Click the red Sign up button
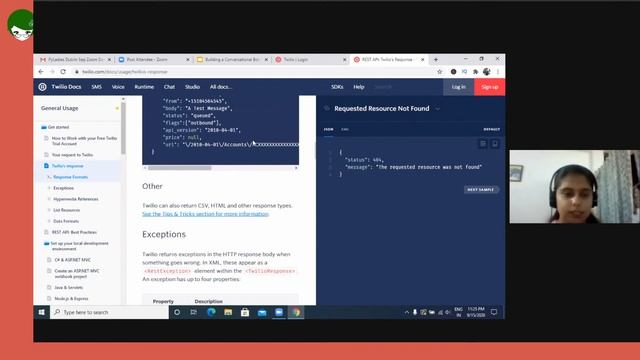 489,87
